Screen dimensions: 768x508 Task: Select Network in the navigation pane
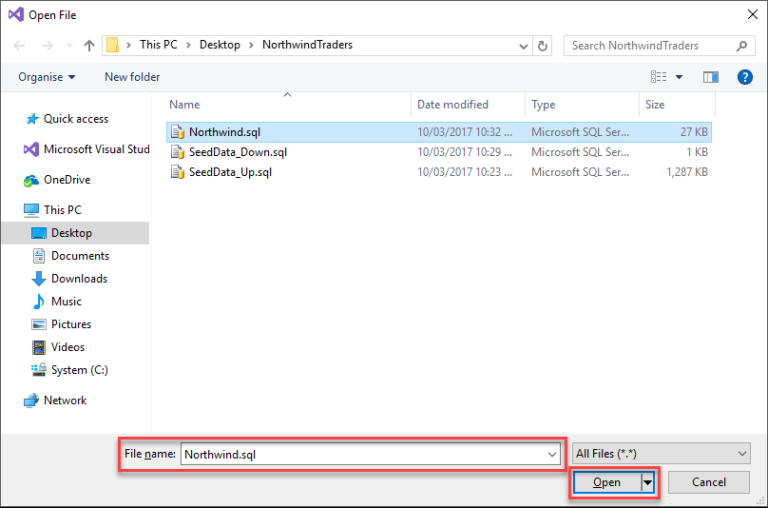65,400
